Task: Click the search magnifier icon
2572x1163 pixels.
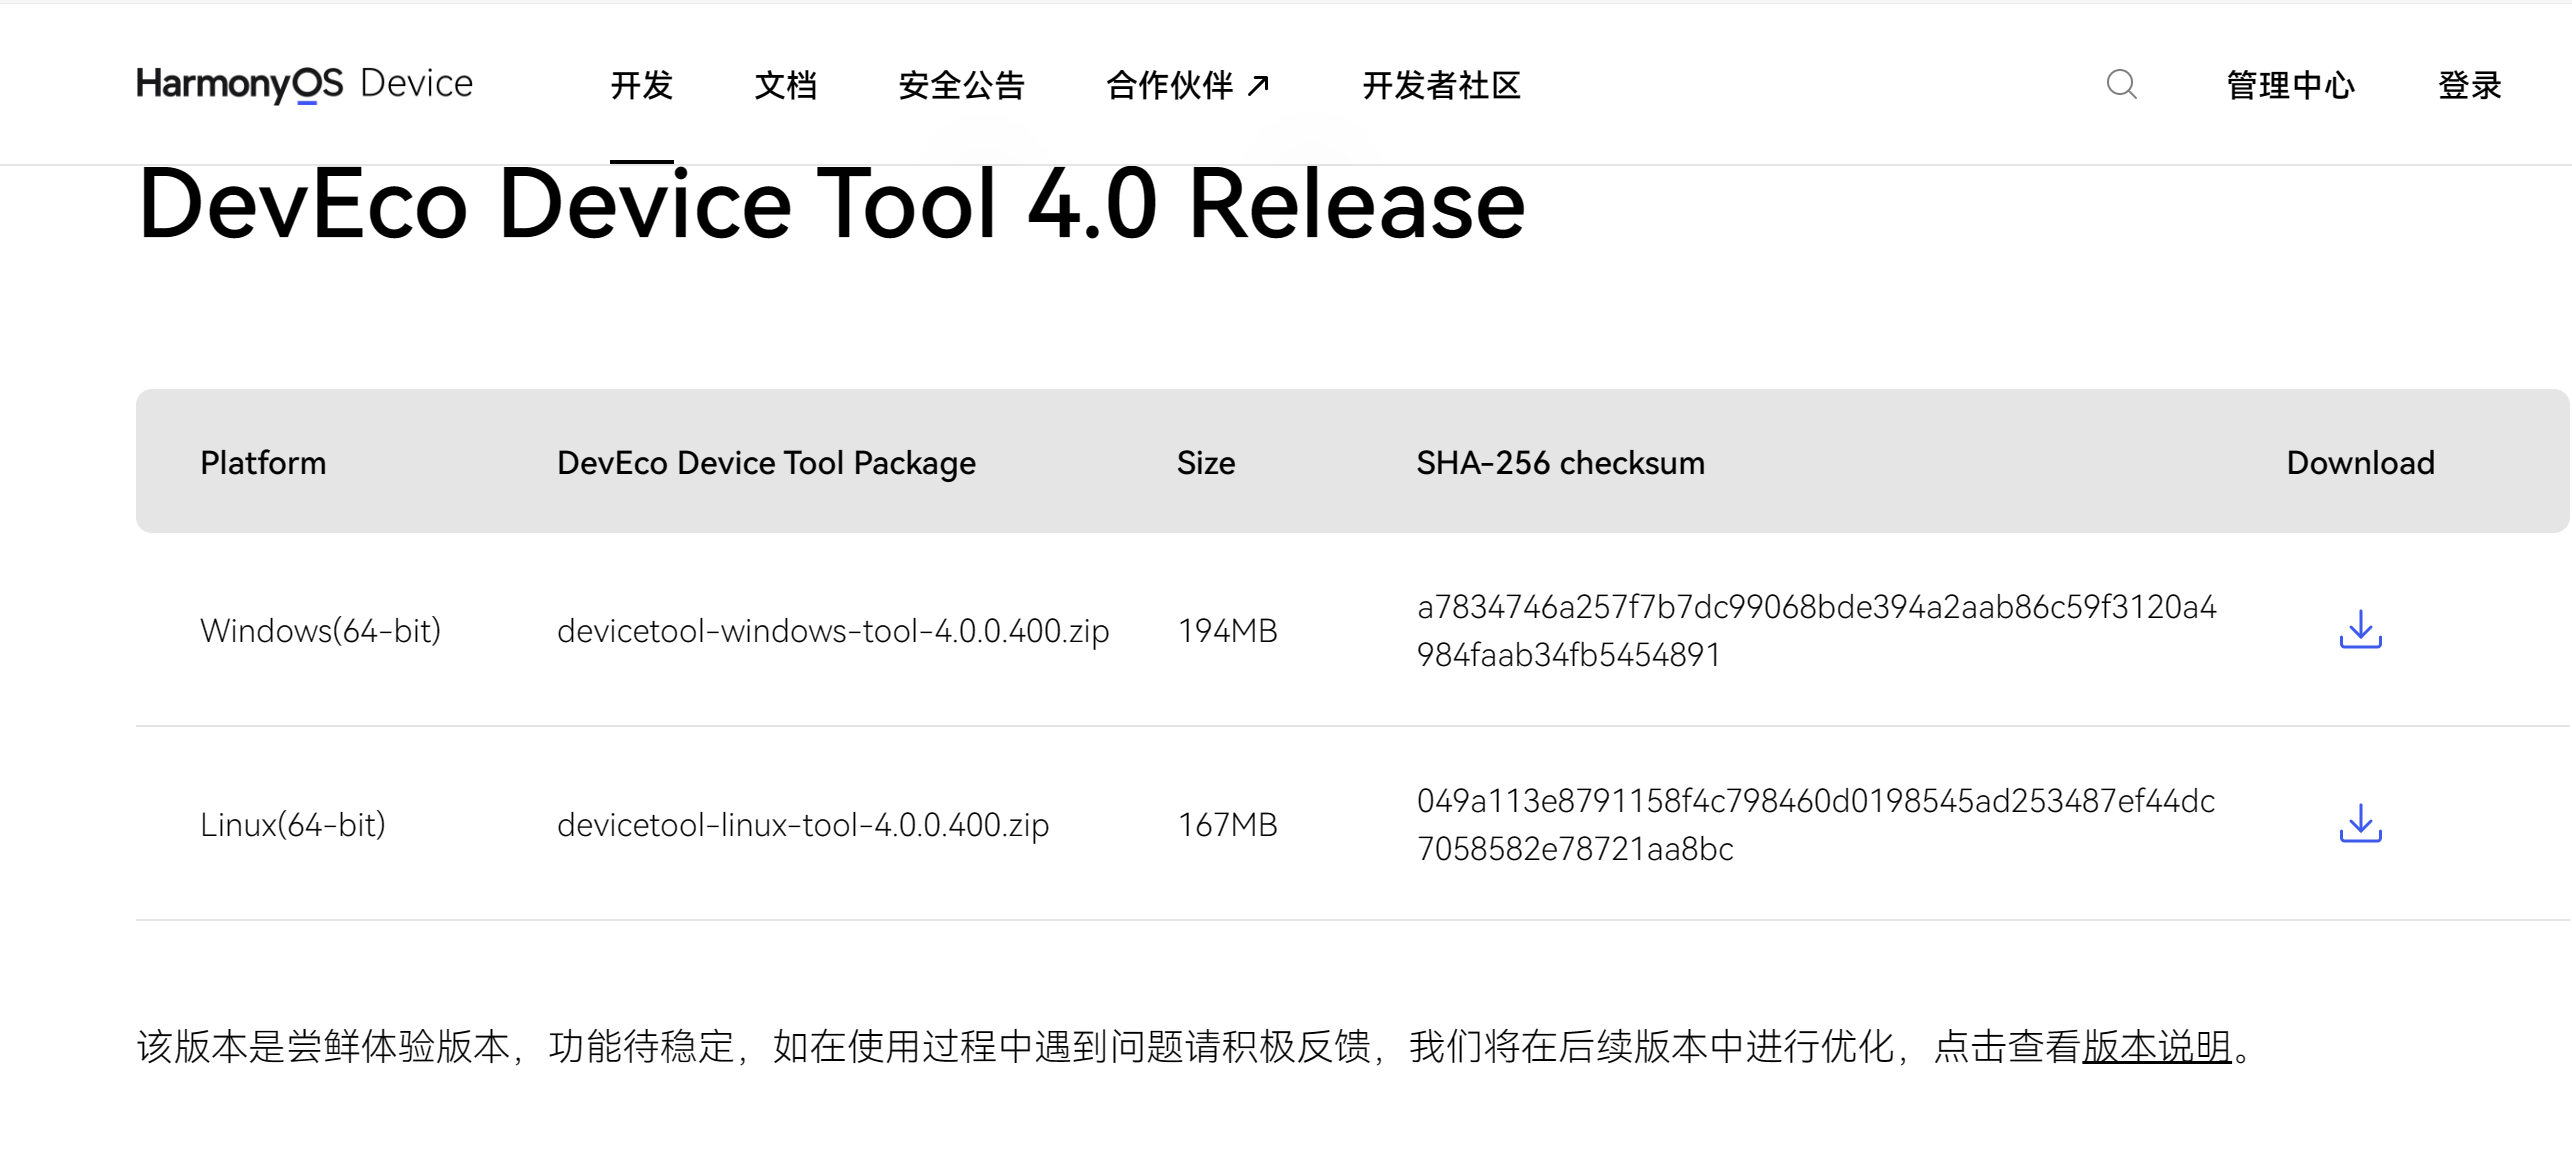Action: pyautogui.click(x=2121, y=84)
